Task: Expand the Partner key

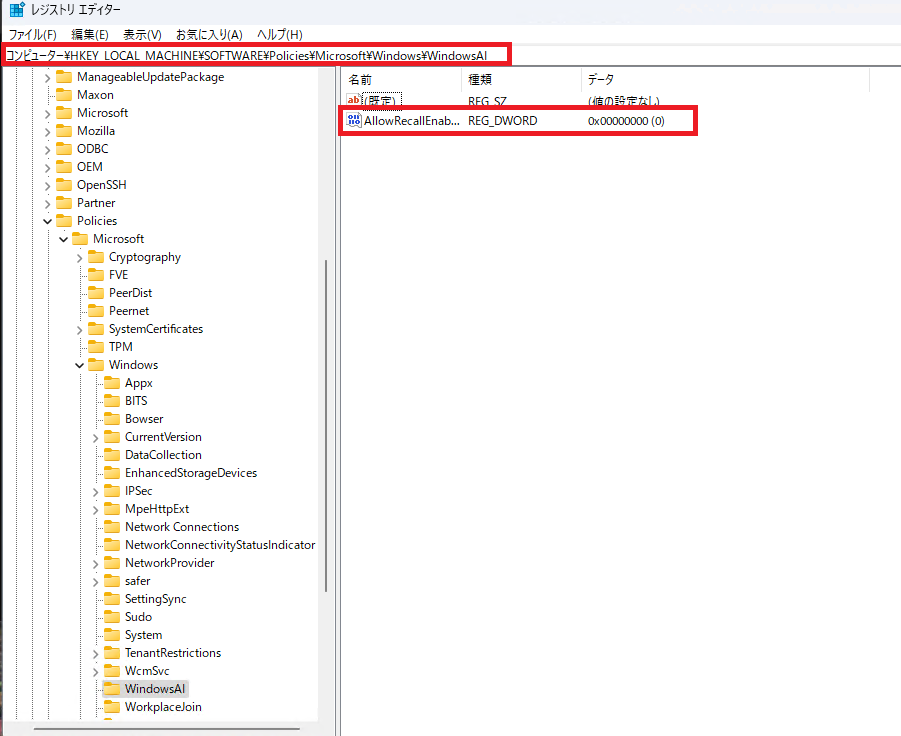Action: tap(48, 203)
